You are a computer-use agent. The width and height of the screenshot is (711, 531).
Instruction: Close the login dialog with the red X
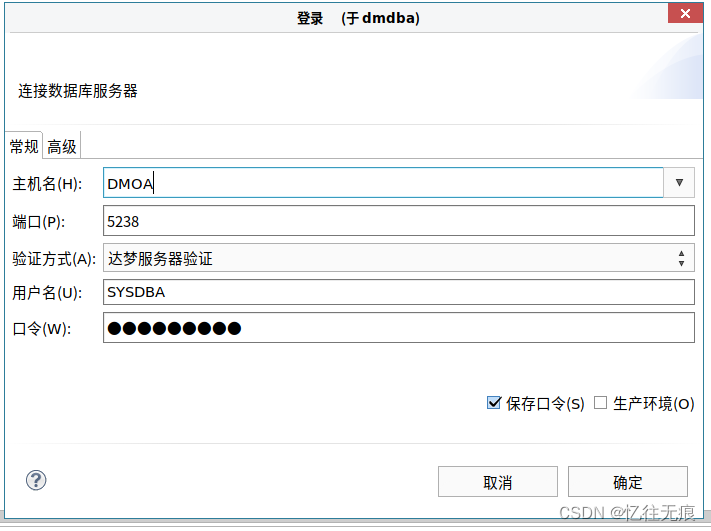click(x=685, y=14)
